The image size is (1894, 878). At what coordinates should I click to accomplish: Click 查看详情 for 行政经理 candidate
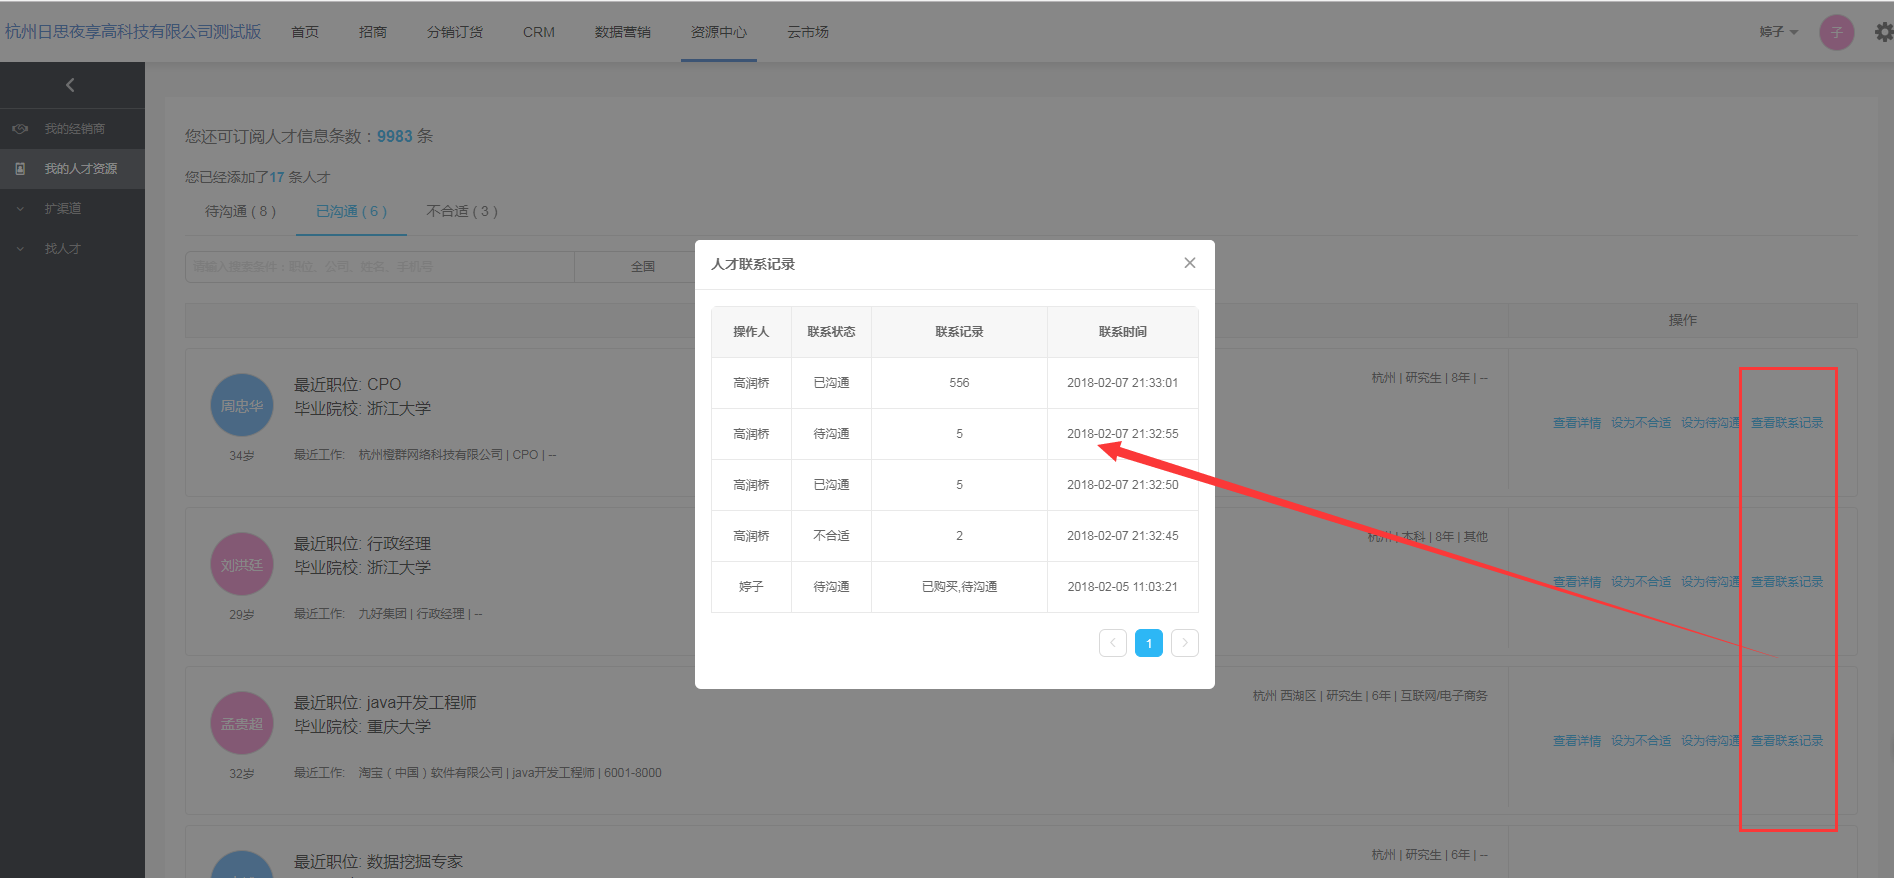coord(1576,582)
